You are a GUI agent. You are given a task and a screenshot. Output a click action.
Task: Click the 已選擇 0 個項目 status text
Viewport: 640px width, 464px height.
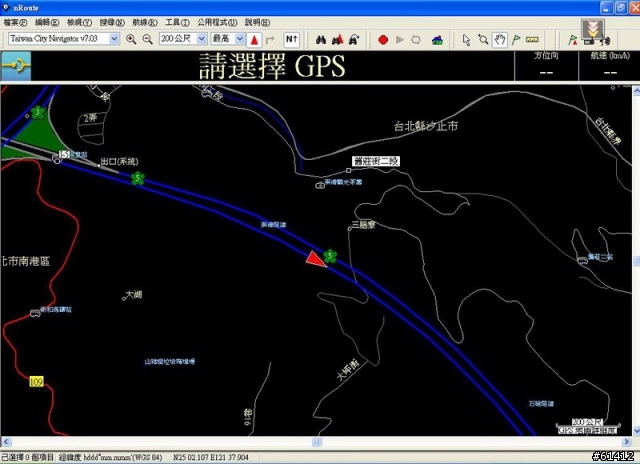pyautogui.click(x=27, y=457)
